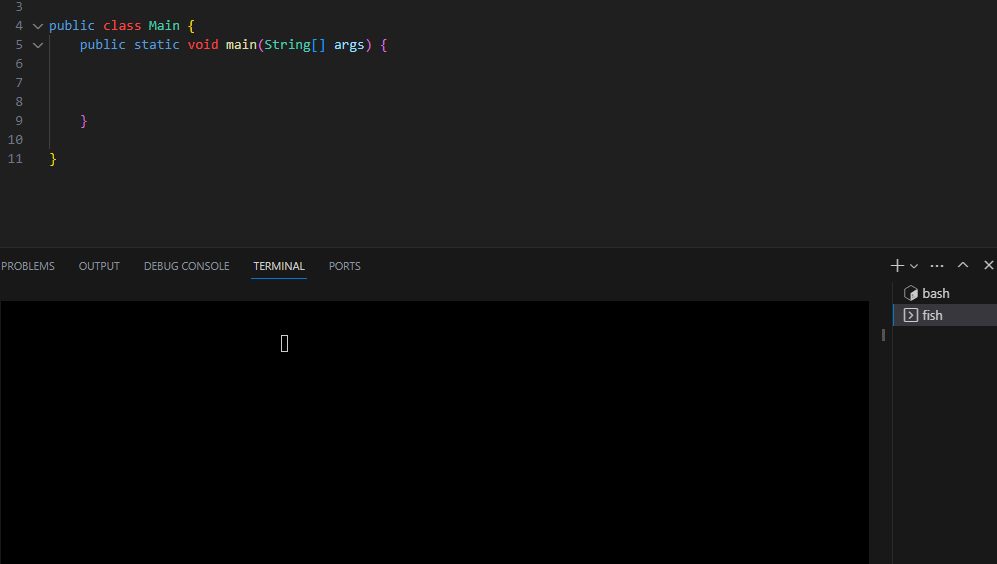The height and width of the screenshot is (564, 997).
Task: Click the closing yellow brace on line 11
Action: point(53,159)
